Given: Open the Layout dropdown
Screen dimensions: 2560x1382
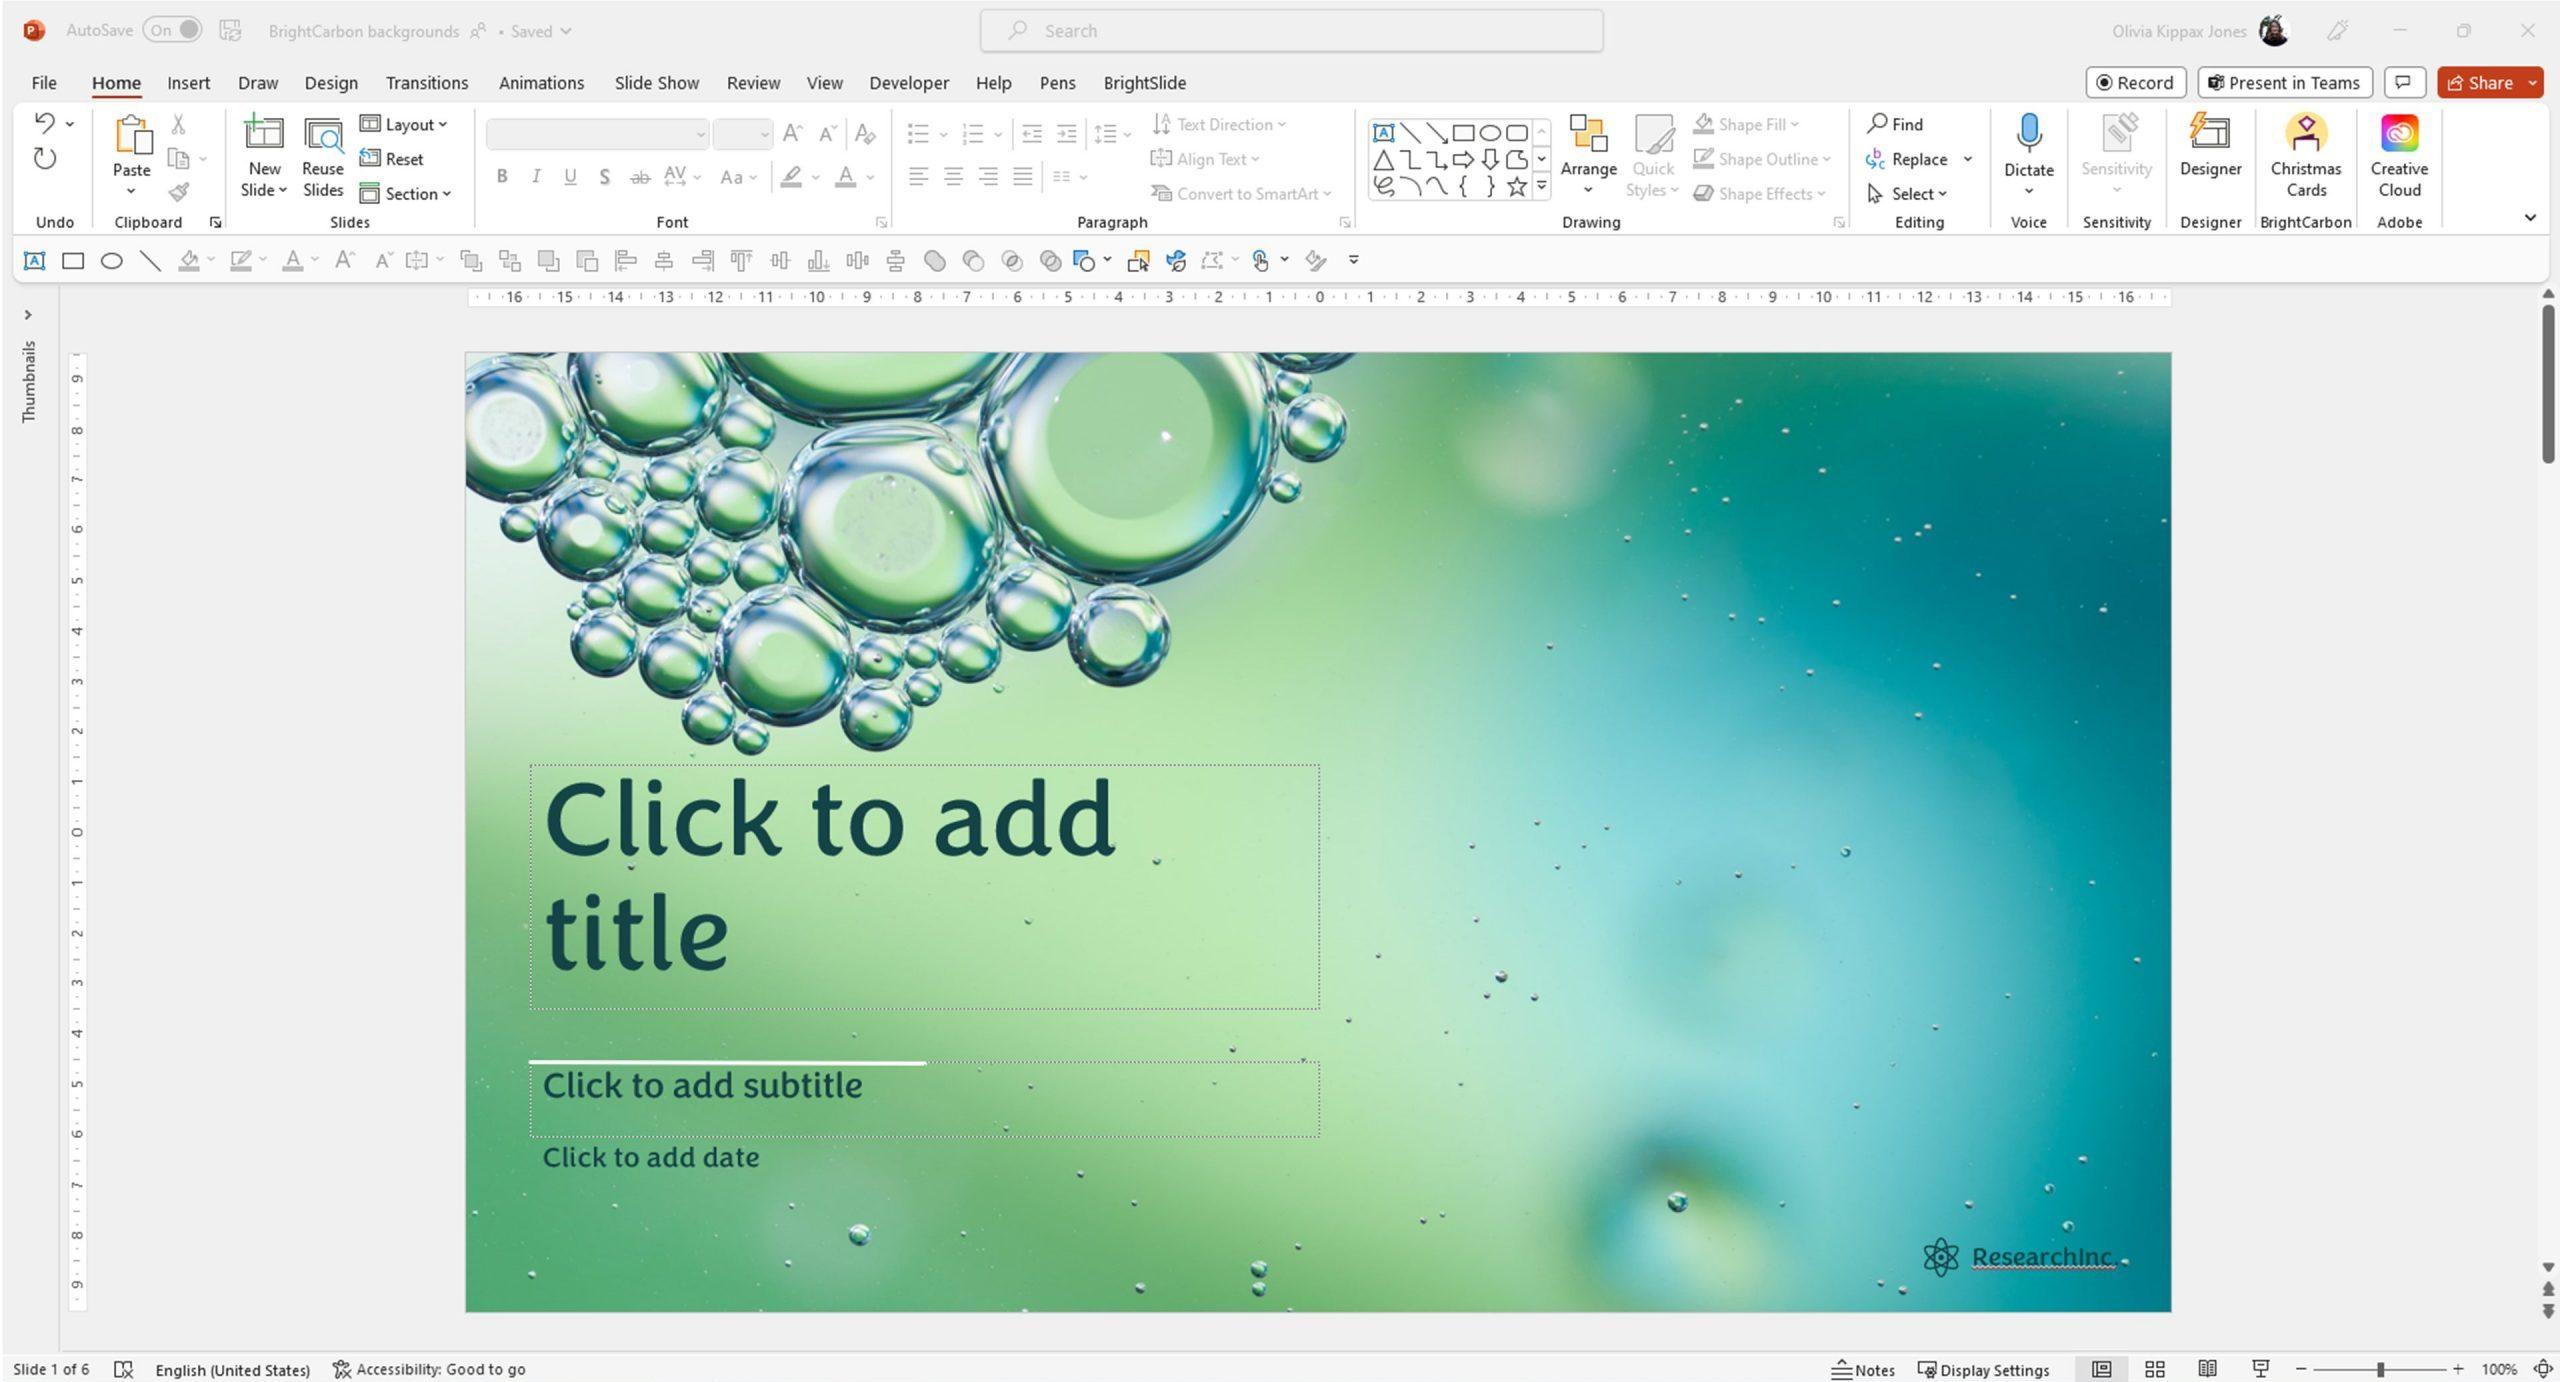Looking at the screenshot, I should coord(404,124).
